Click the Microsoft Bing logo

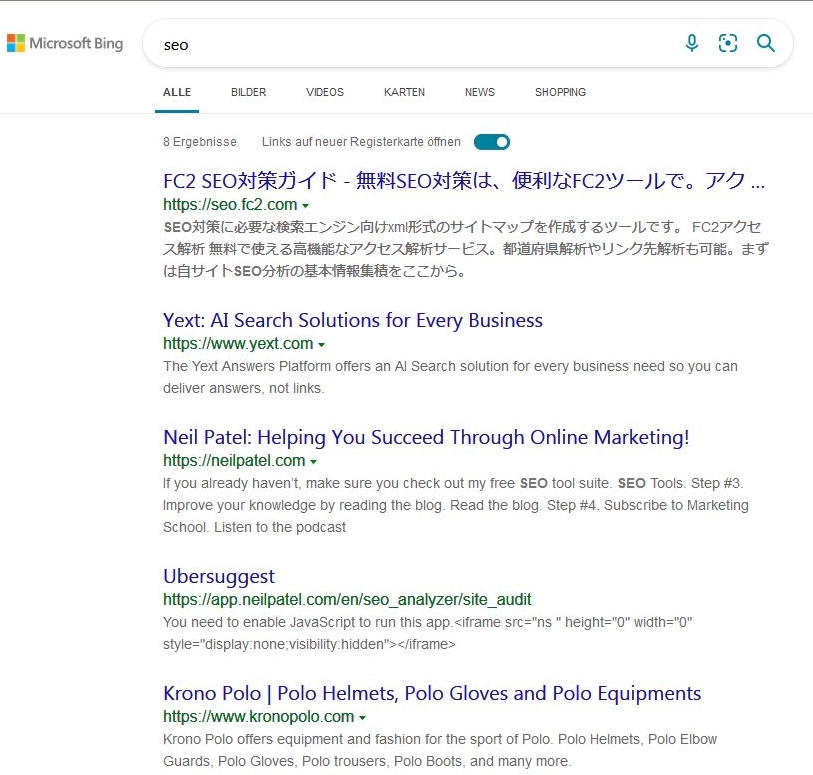65,43
